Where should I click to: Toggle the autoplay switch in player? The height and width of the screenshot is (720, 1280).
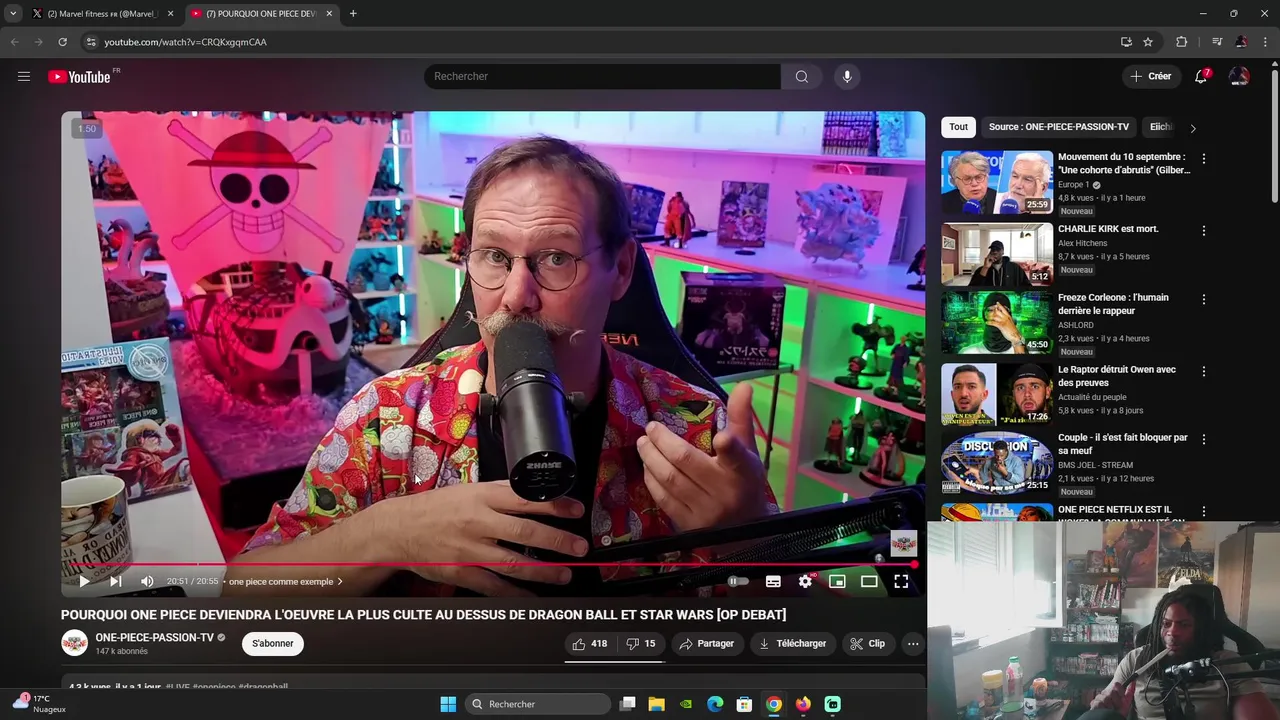738,581
